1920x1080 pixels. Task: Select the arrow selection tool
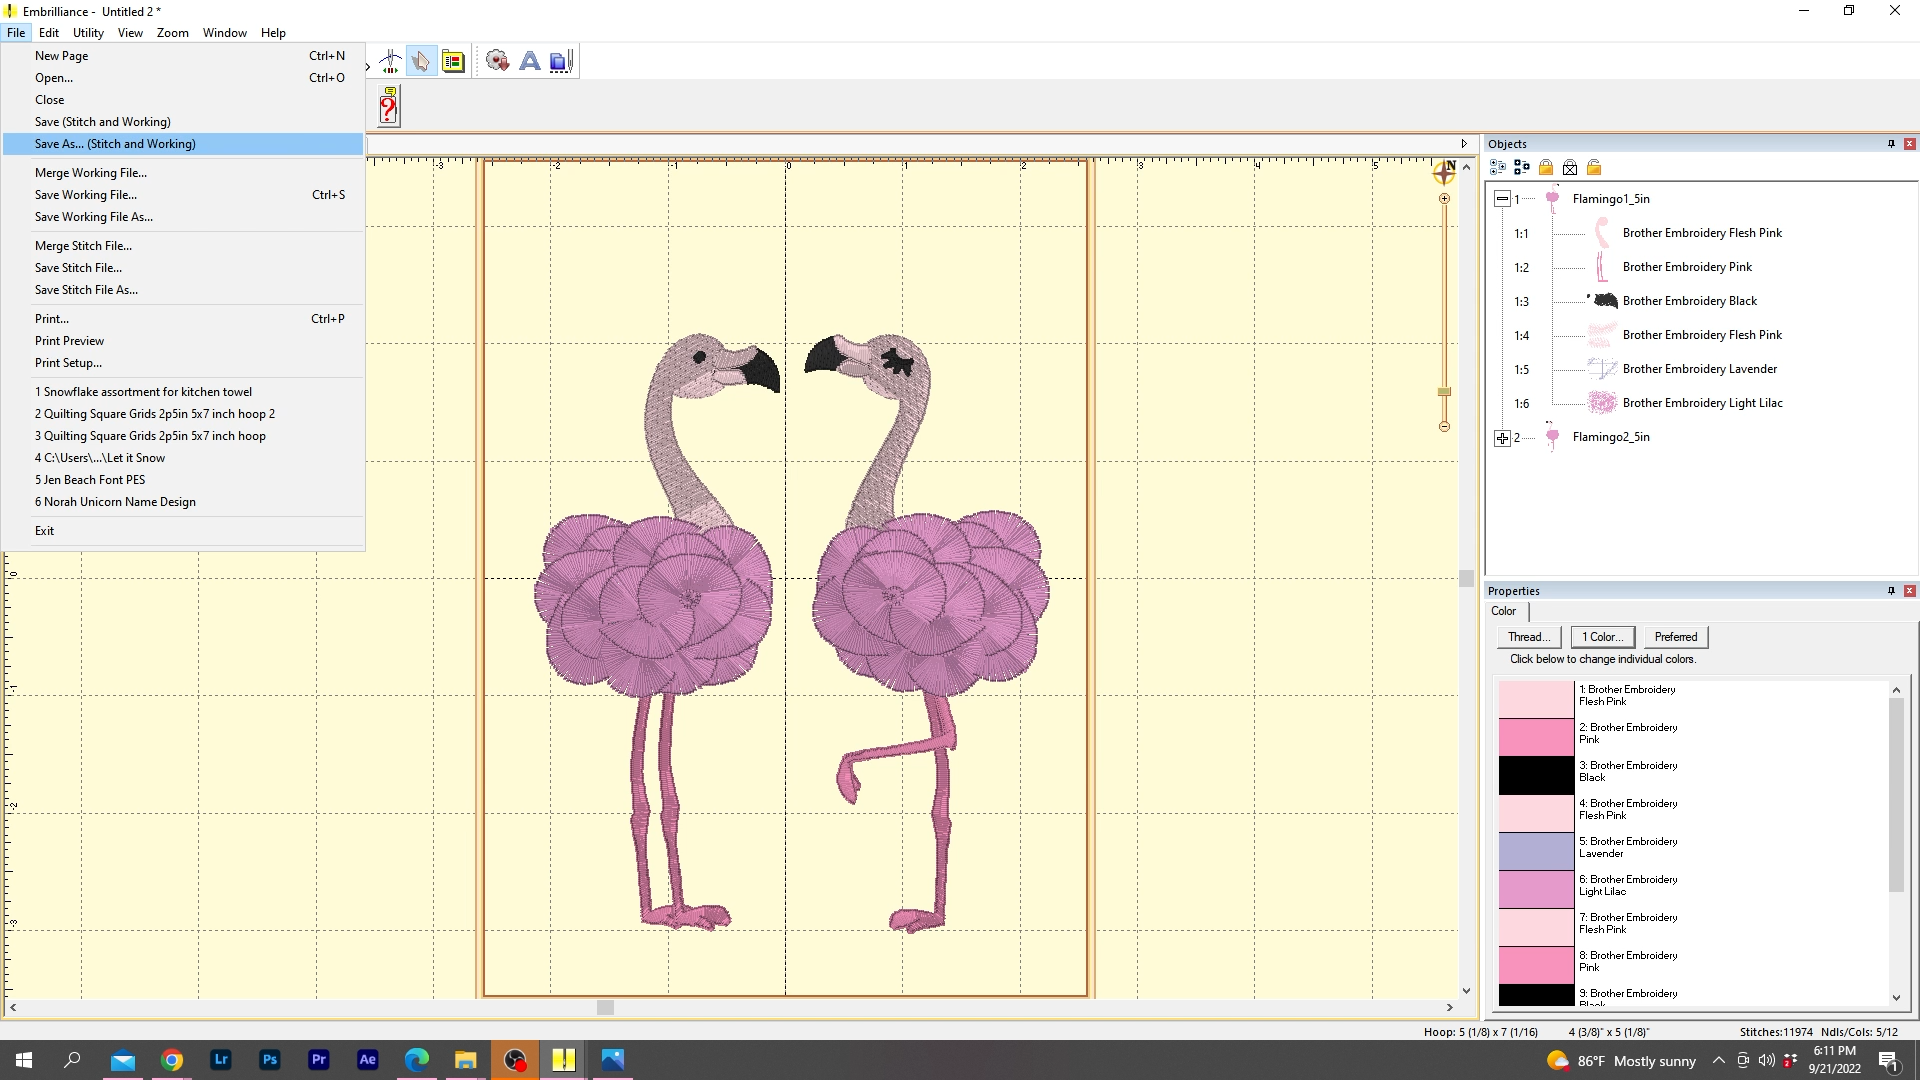point(421,62)
